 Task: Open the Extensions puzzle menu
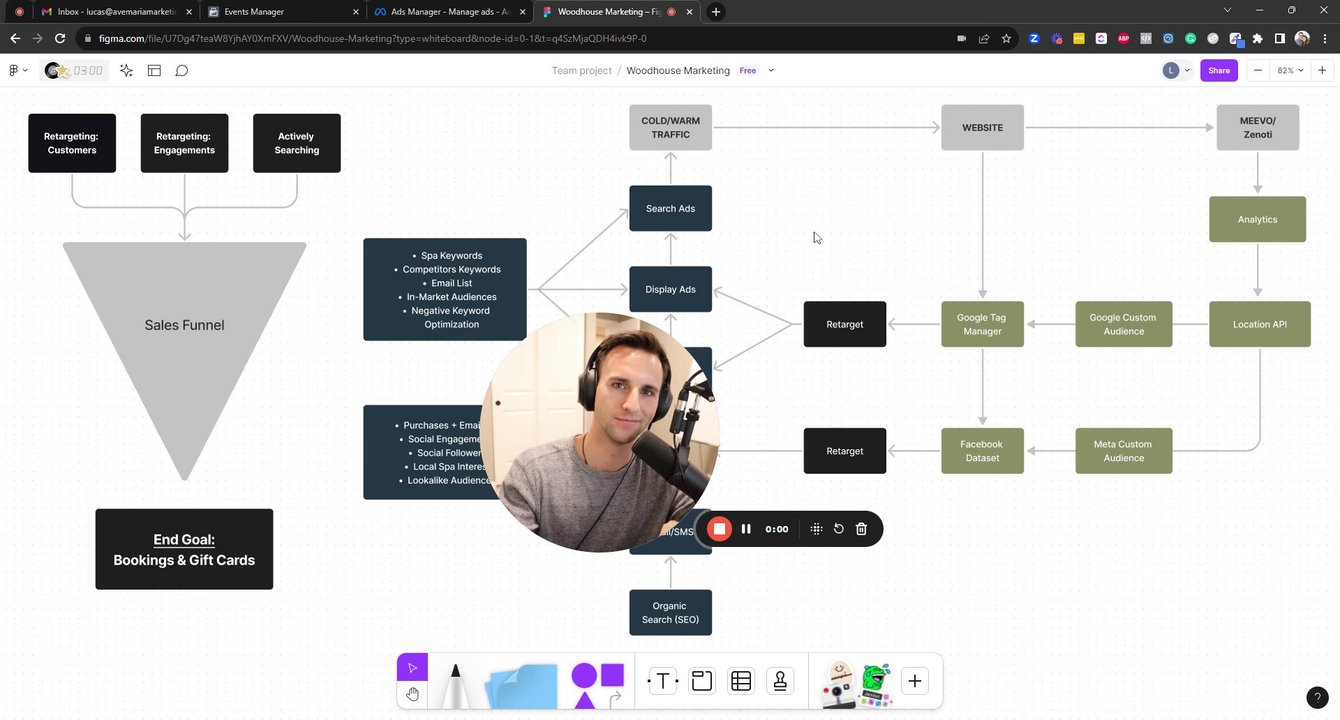coord(1257,38)
